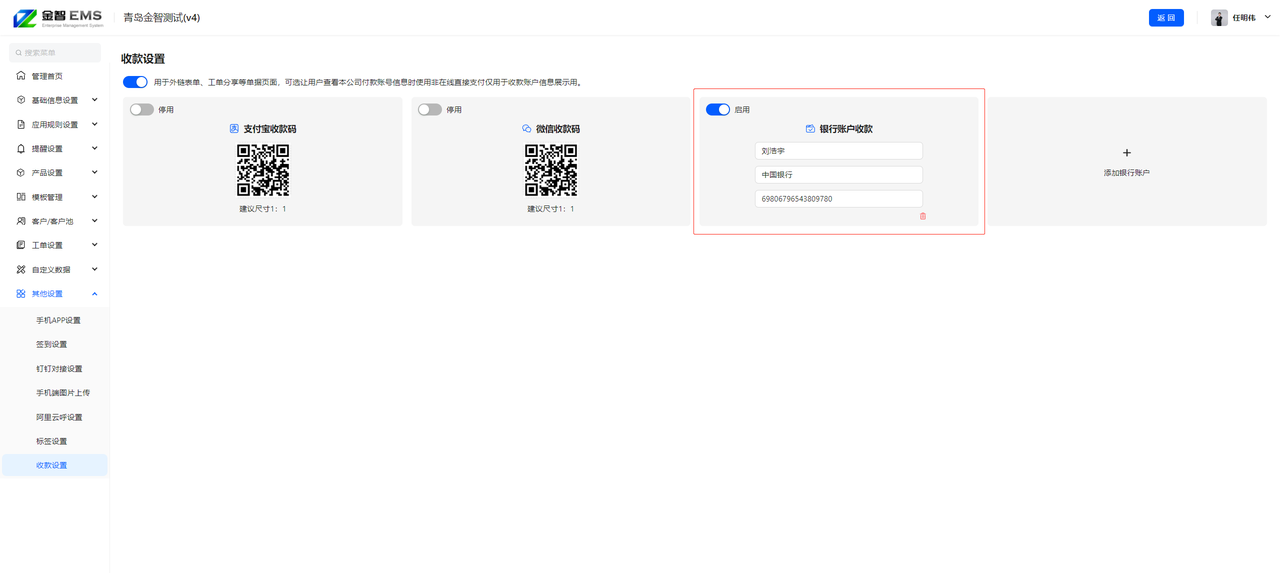
Task: Expand 工单设置 chevron
Action: coord(95,245)
